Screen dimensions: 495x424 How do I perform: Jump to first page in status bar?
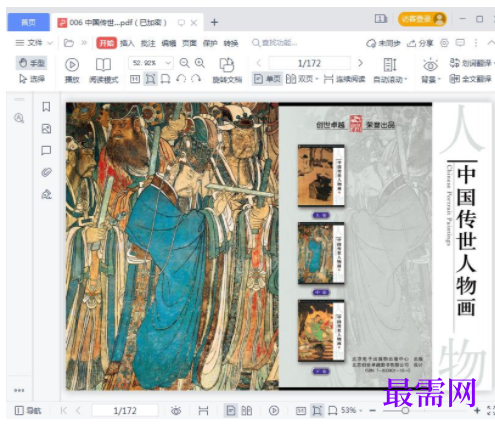pos(64,411)
